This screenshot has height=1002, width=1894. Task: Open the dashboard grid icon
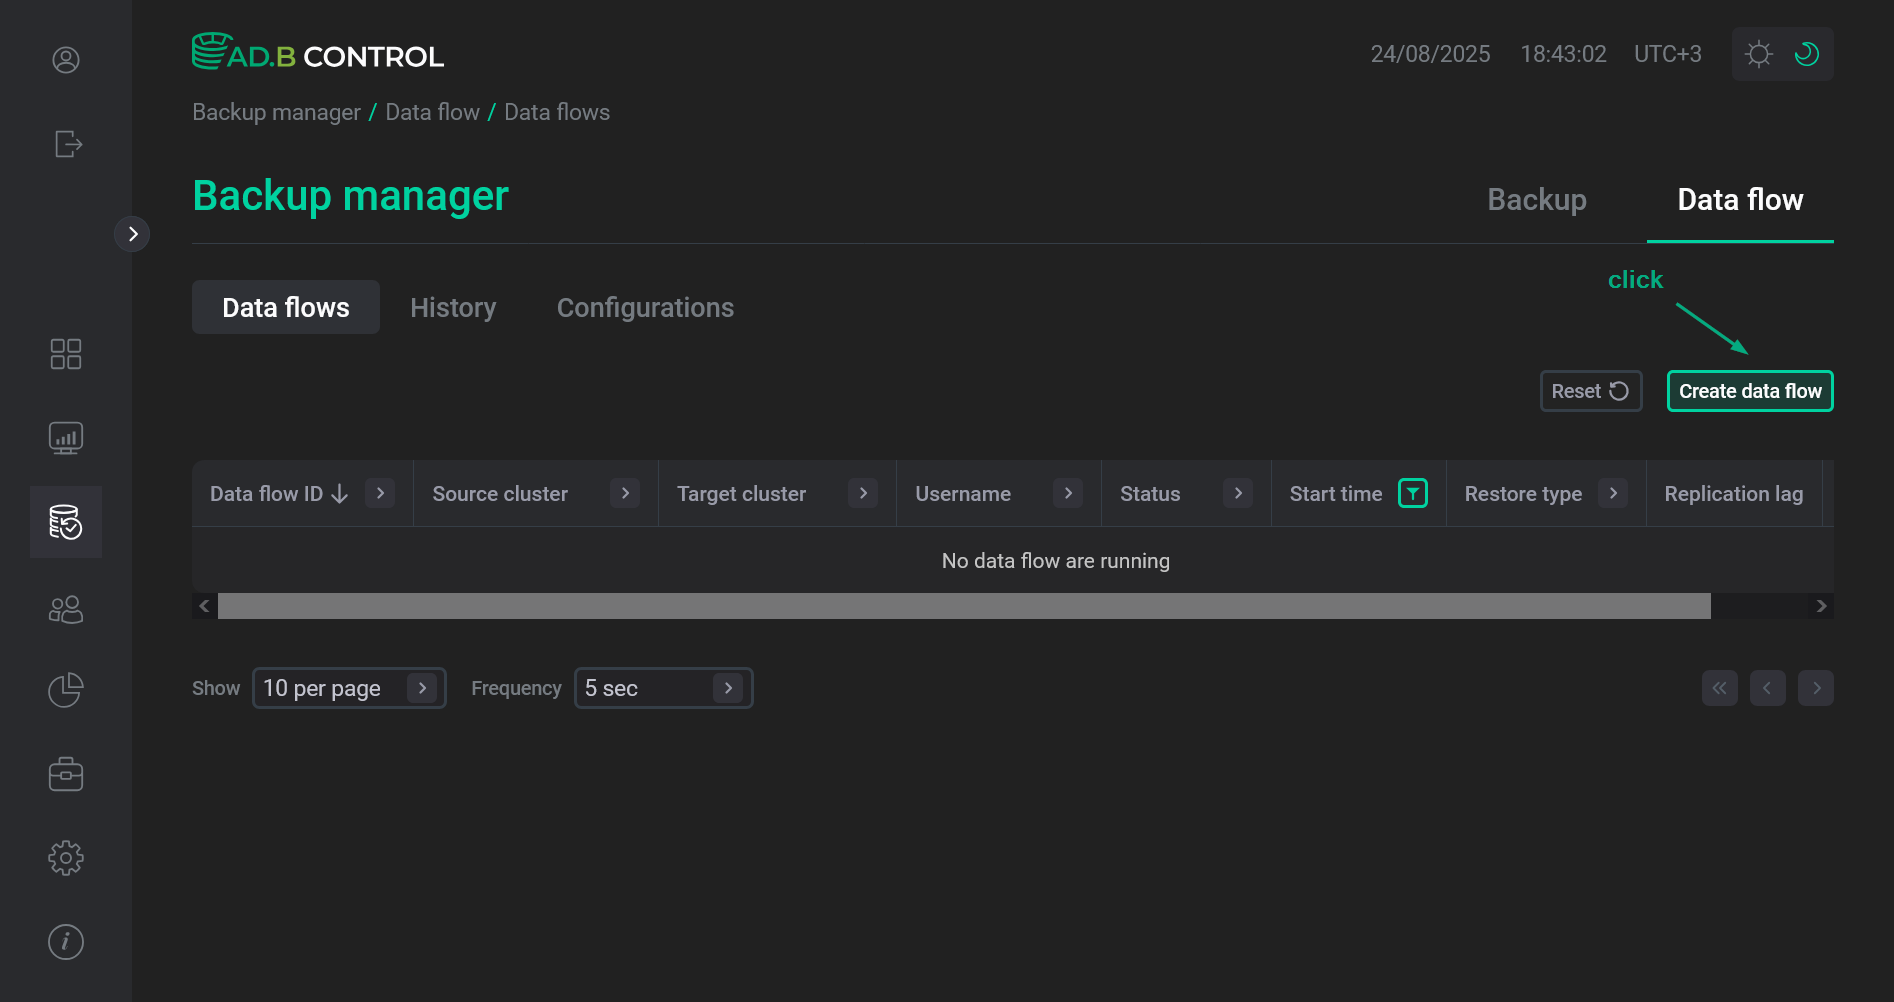click(66, 353)
